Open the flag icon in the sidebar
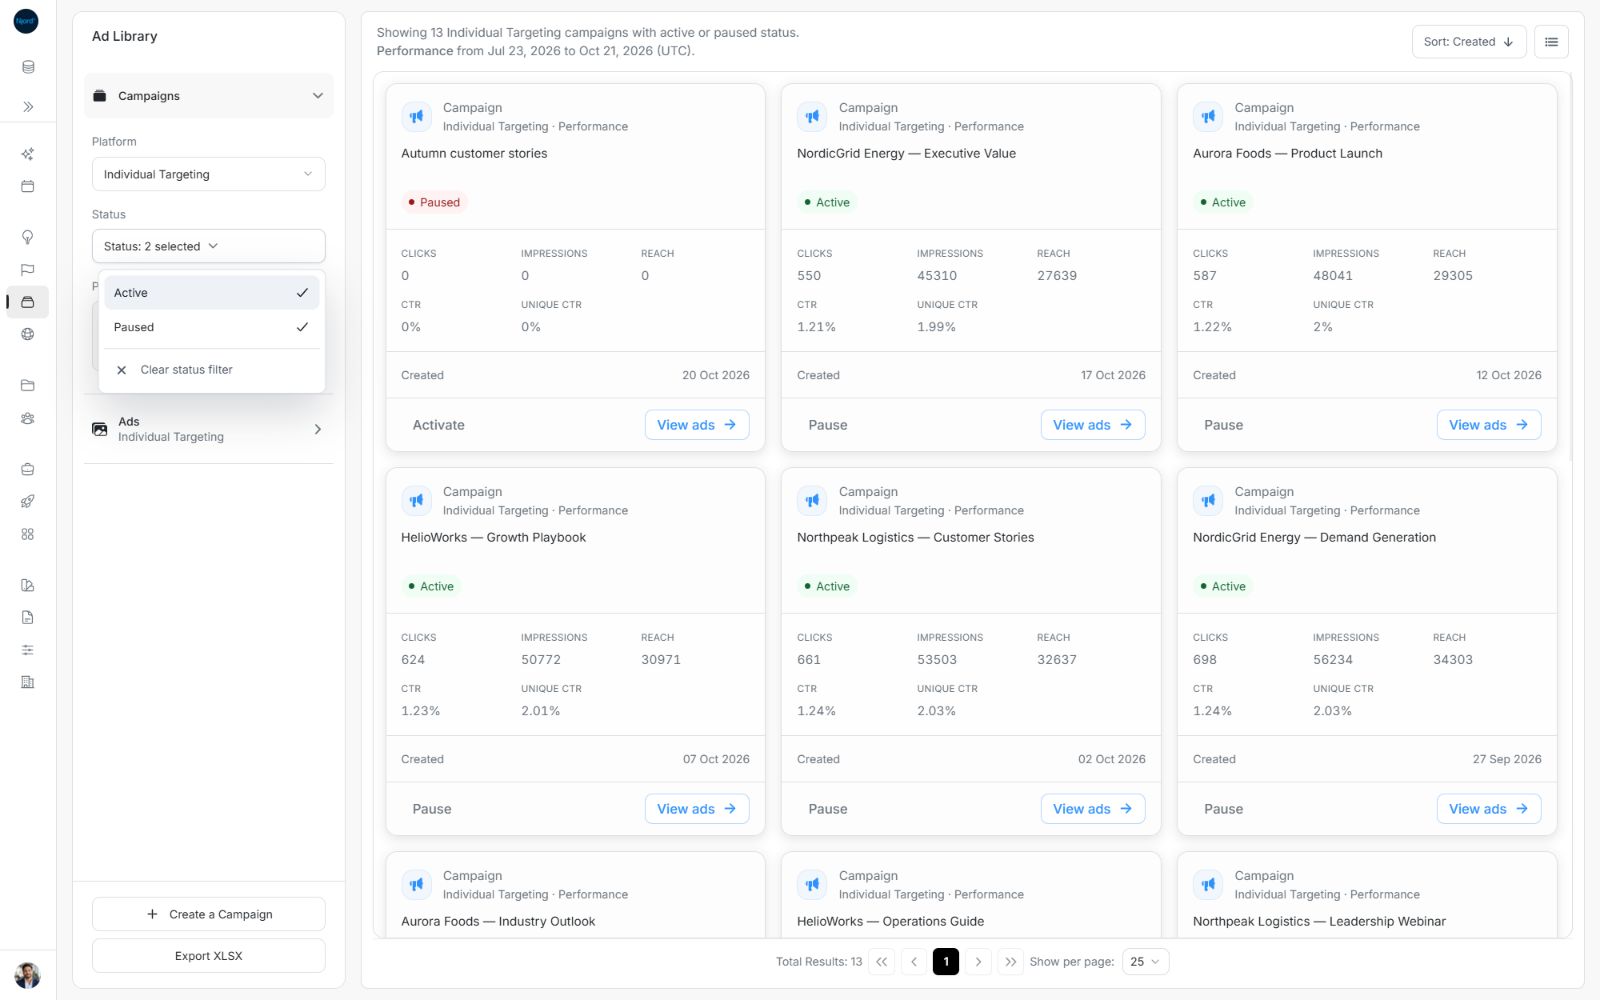 [28, 270]
